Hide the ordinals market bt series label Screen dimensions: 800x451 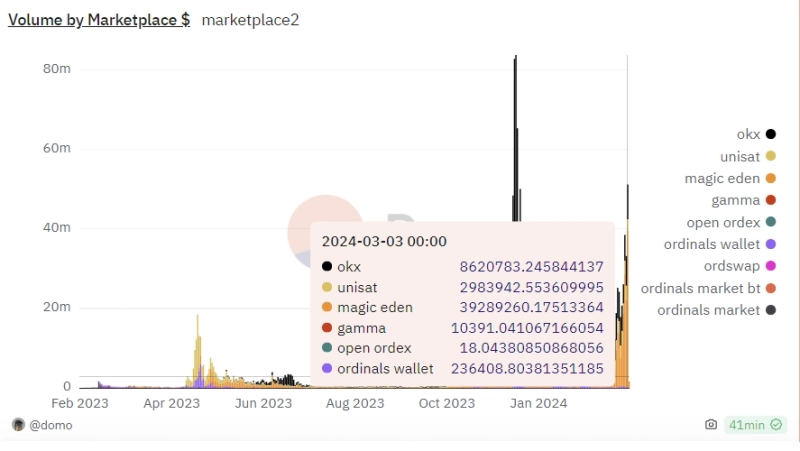point(700,288)
